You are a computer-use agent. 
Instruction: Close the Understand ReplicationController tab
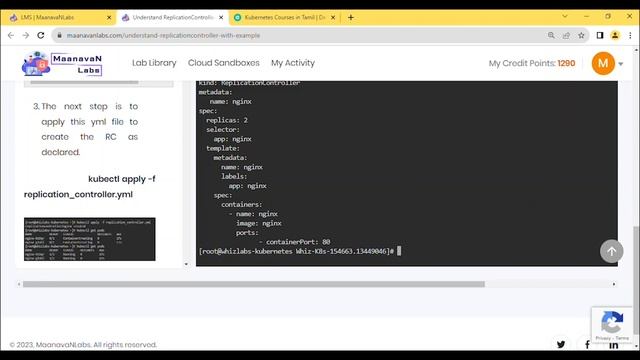pyautogui.click(x=221, y=18)
